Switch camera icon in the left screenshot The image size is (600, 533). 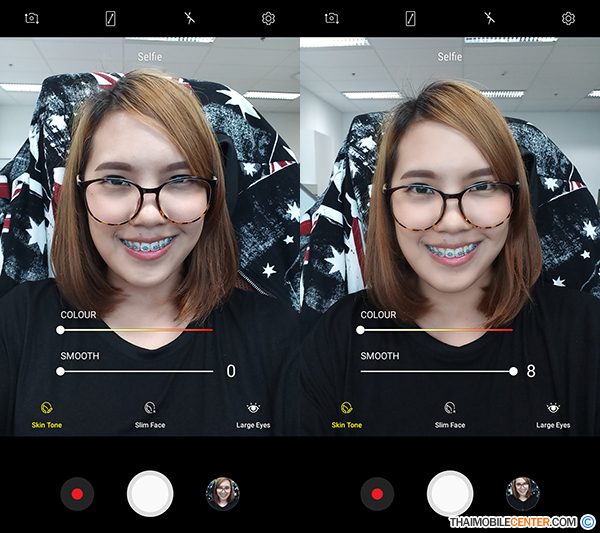pos(32,18)
